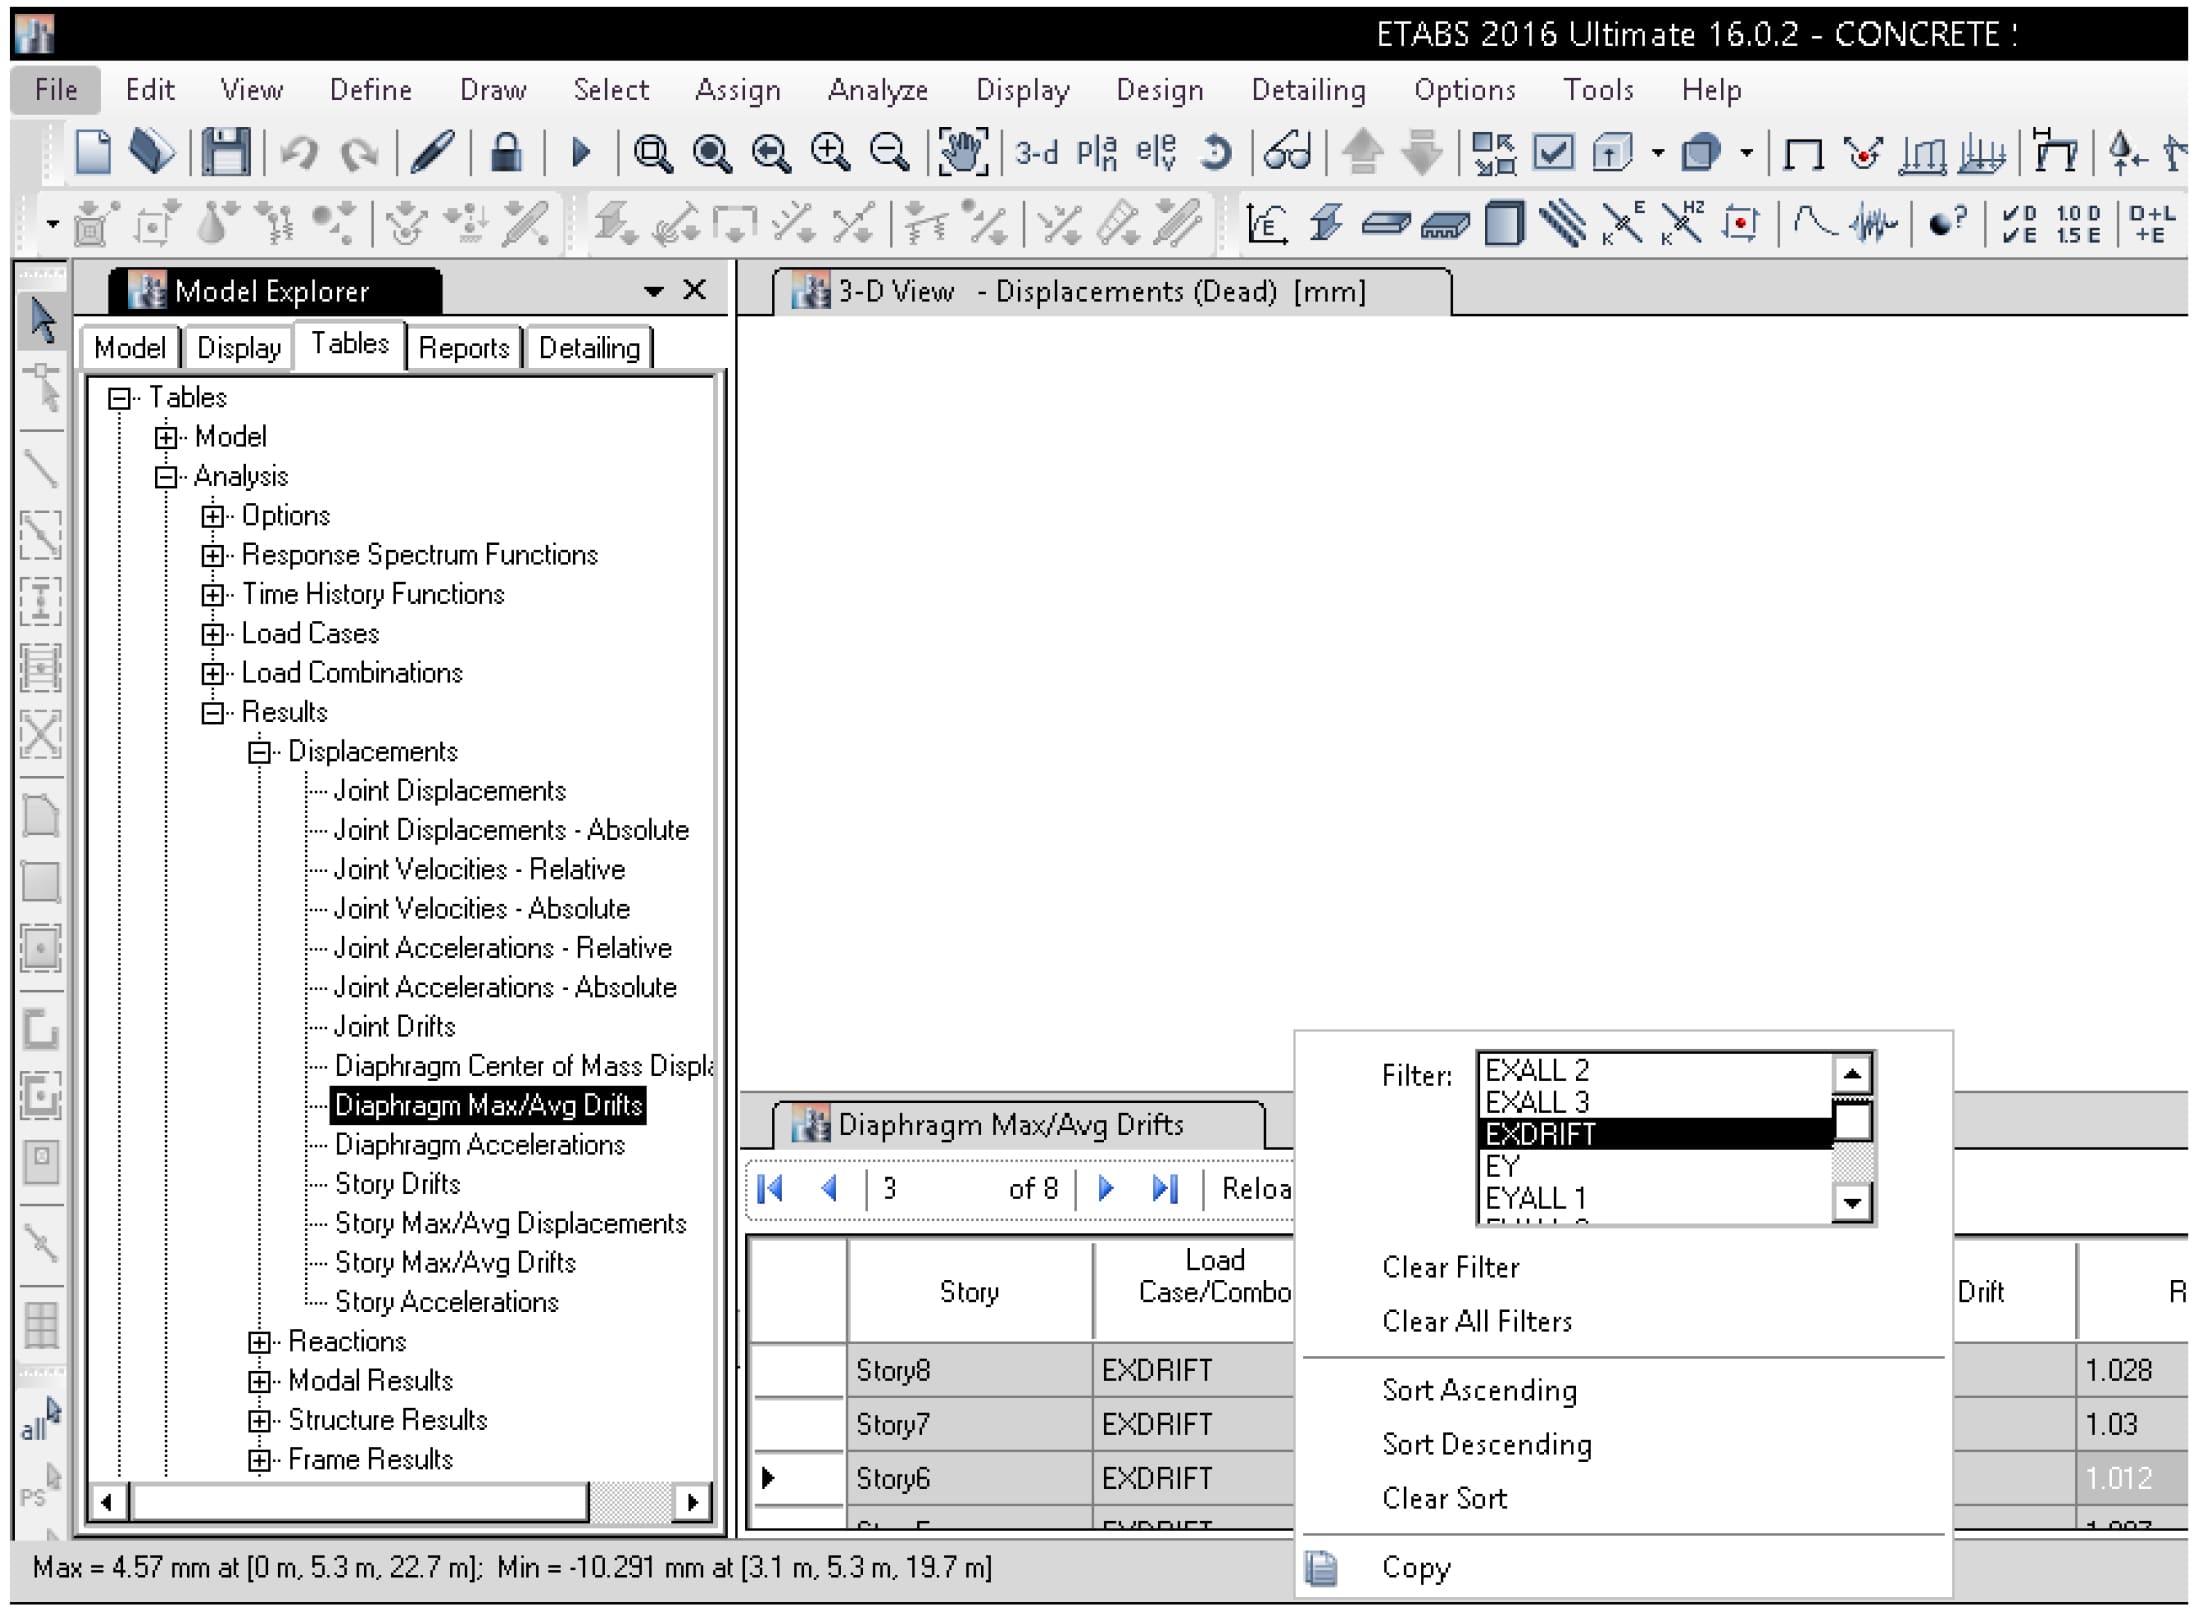
Task: Open the Model Explorer dropdown arrow
Action: 653,292
